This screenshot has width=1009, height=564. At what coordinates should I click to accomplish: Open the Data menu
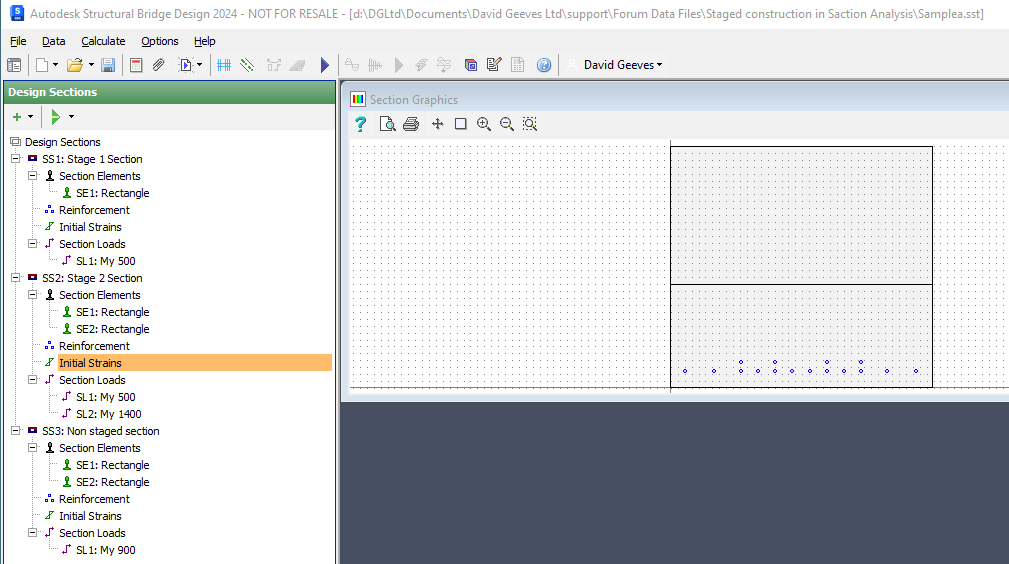(x=53, y=41)
